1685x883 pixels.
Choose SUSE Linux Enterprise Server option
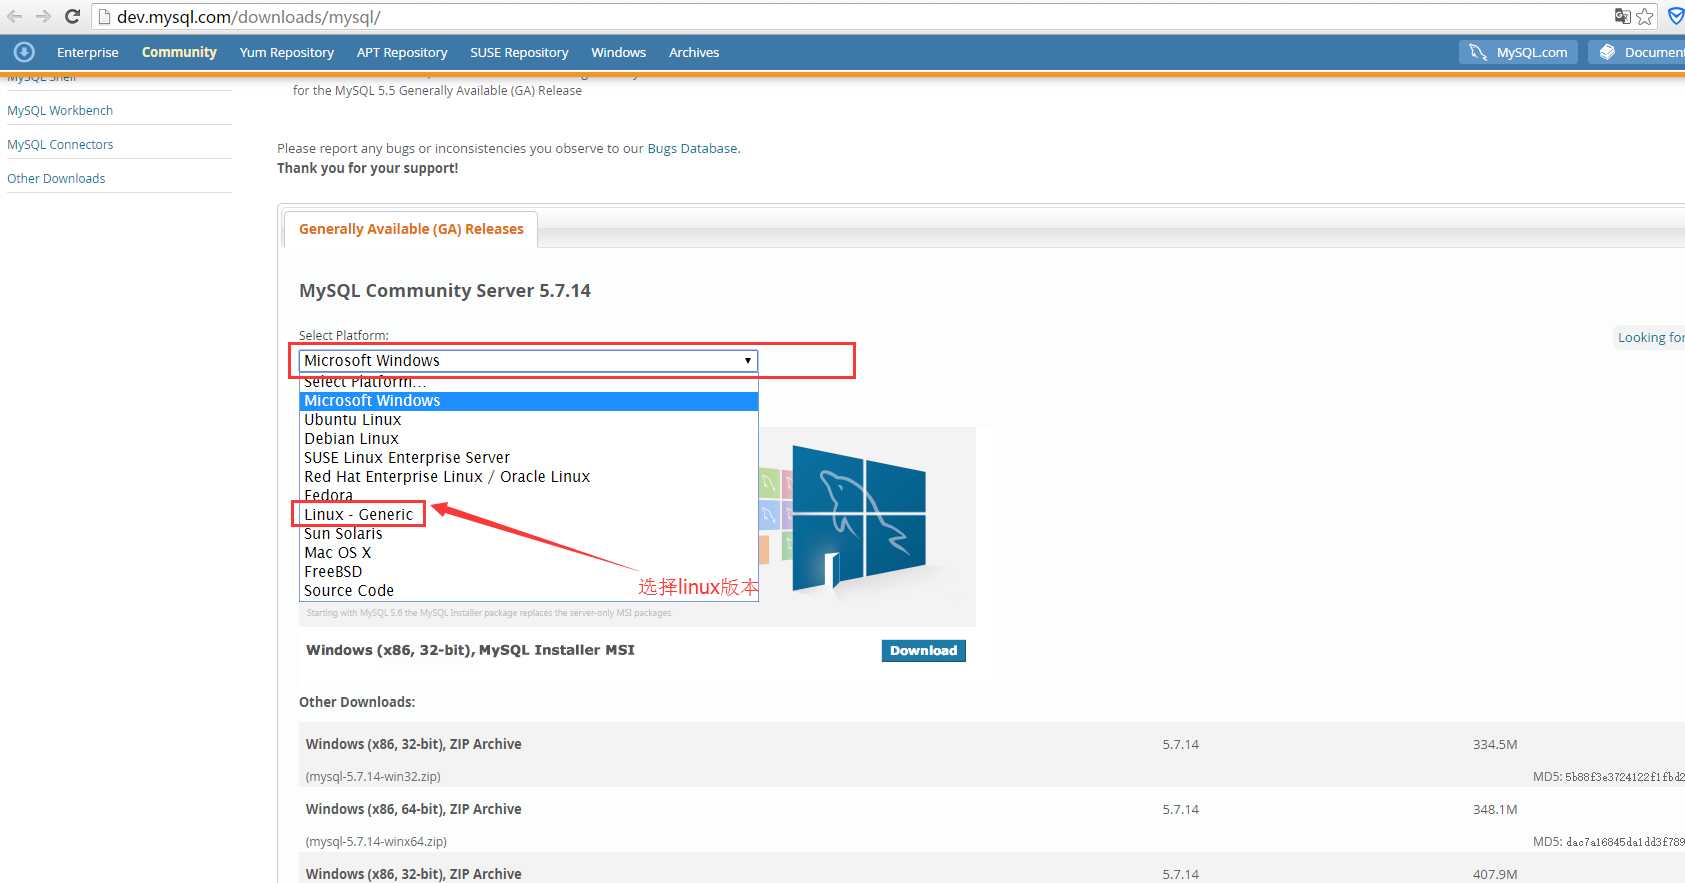click(x=528, y=458)
